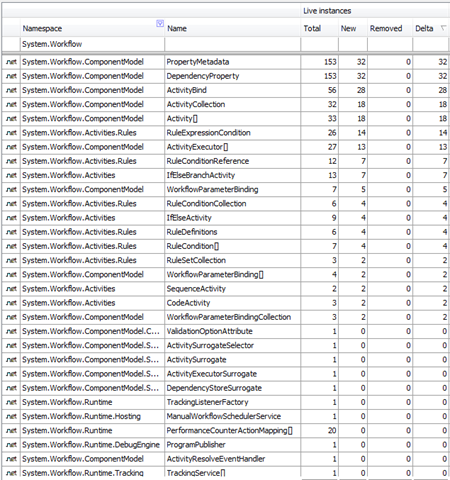The height and width of the screenshot is (480, 450).
Task: Click the System.Workflow.Runtime.Tracking namespace cell
Action: click(92, 473)
